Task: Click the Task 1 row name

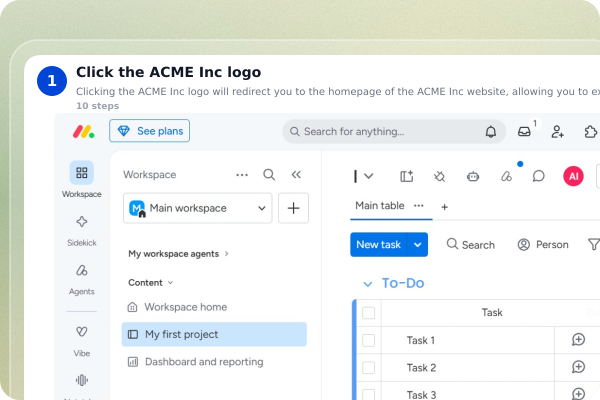Action: [x=421, y=340]
